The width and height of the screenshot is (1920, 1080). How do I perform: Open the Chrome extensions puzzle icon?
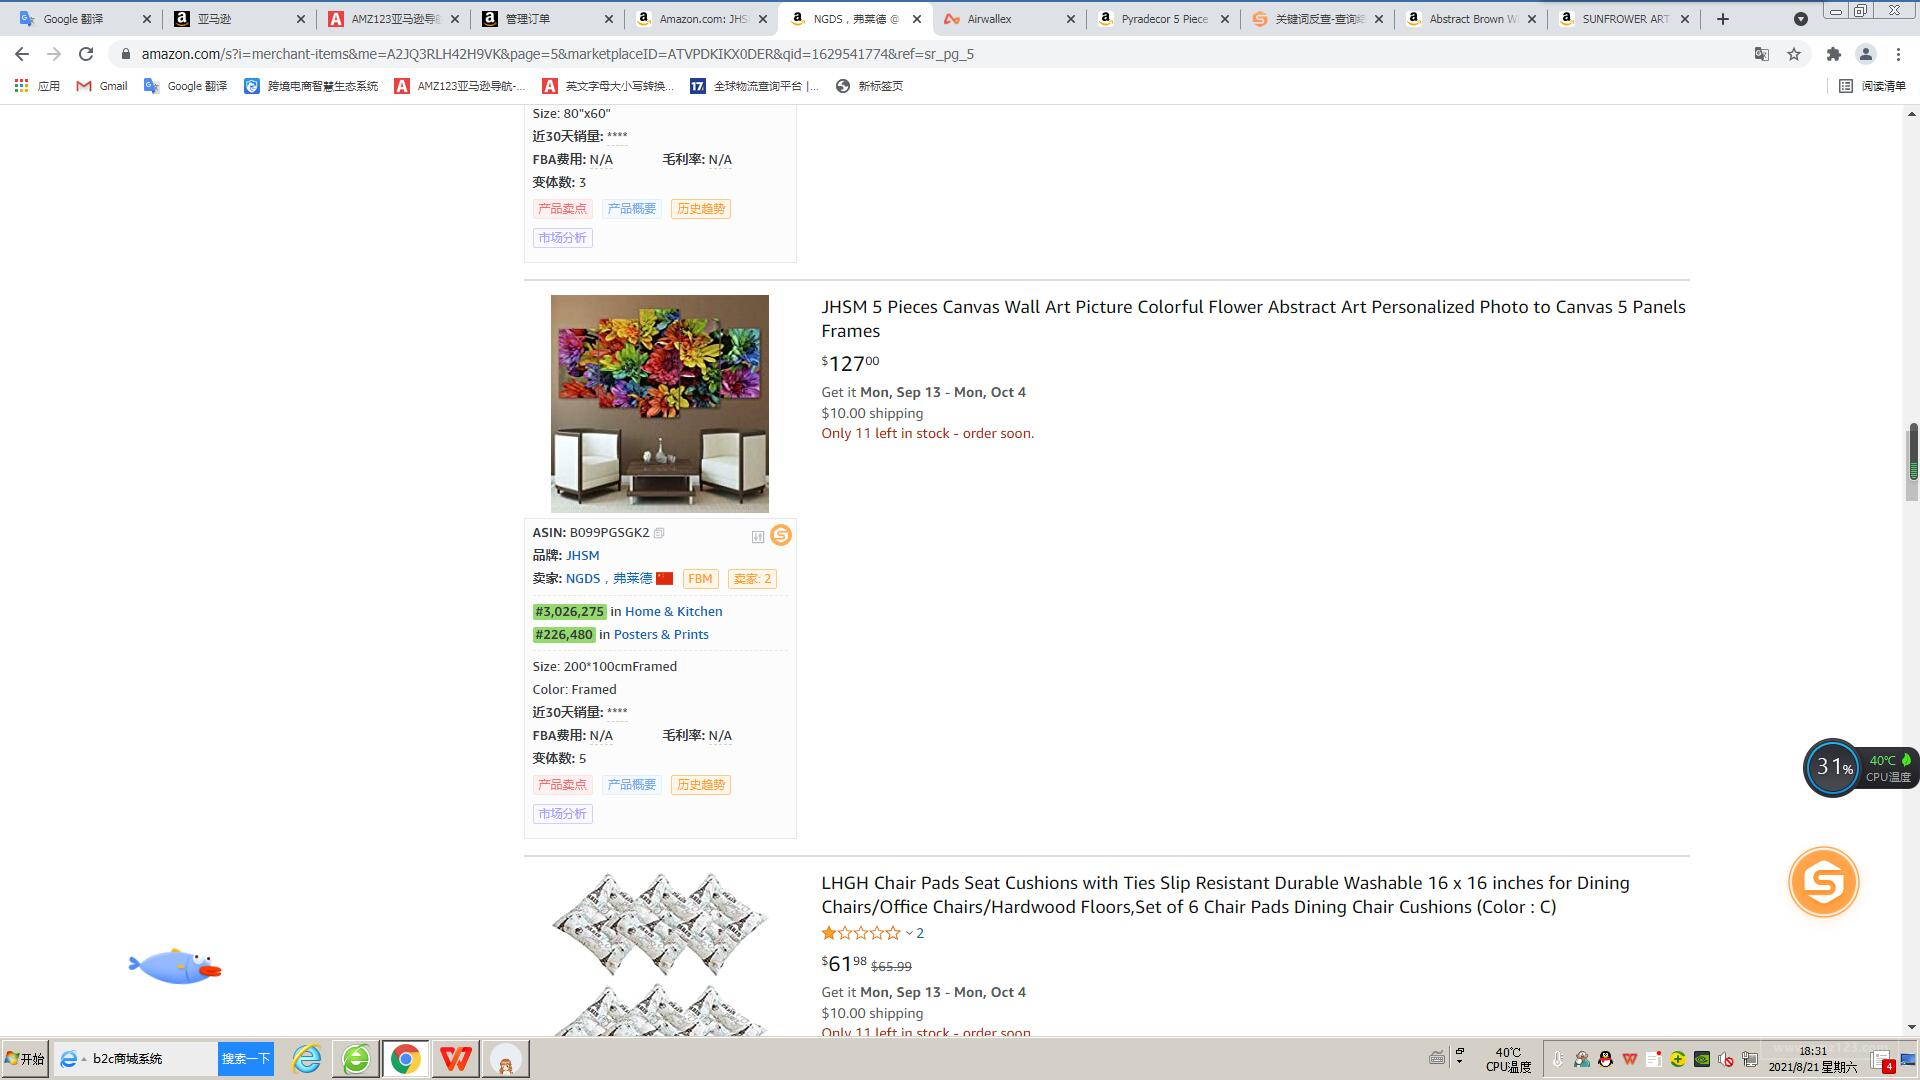(1834, 54)
